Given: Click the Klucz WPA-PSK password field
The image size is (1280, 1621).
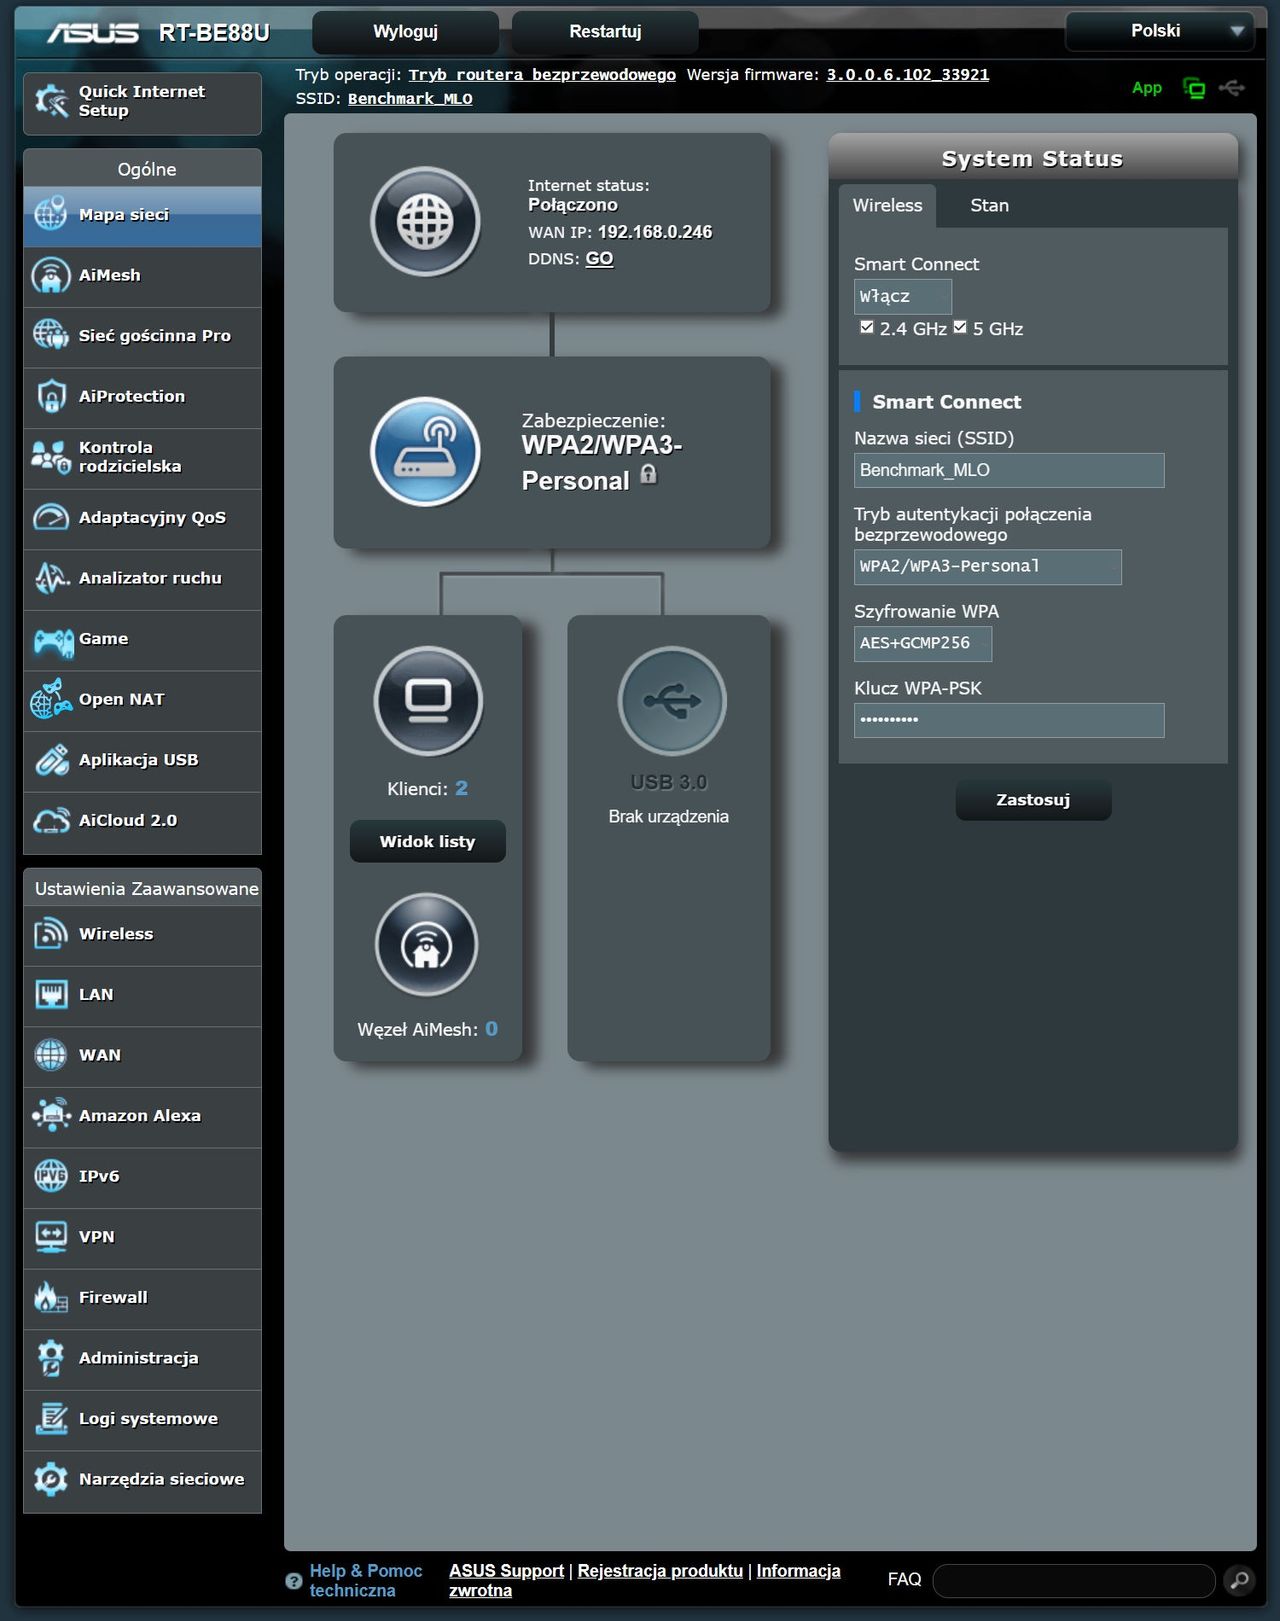Looking at the screenshot, I should pos(1008,720).
